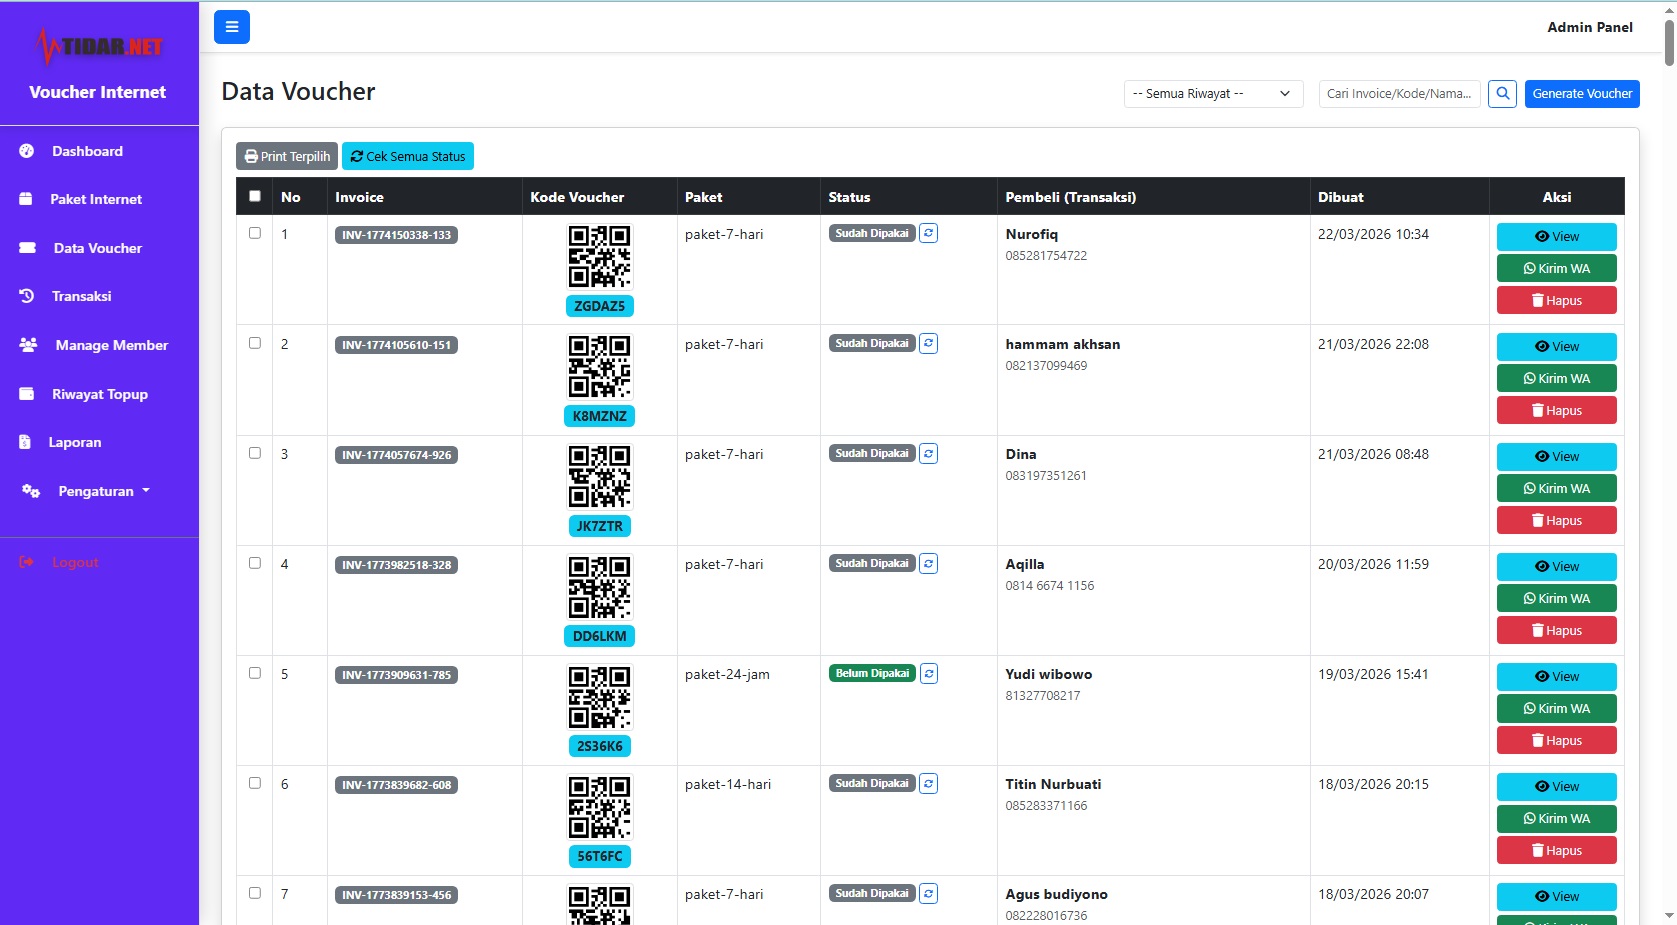Focus the Cari Invoice/Kode/Nama search field

tap(1399, 93)
